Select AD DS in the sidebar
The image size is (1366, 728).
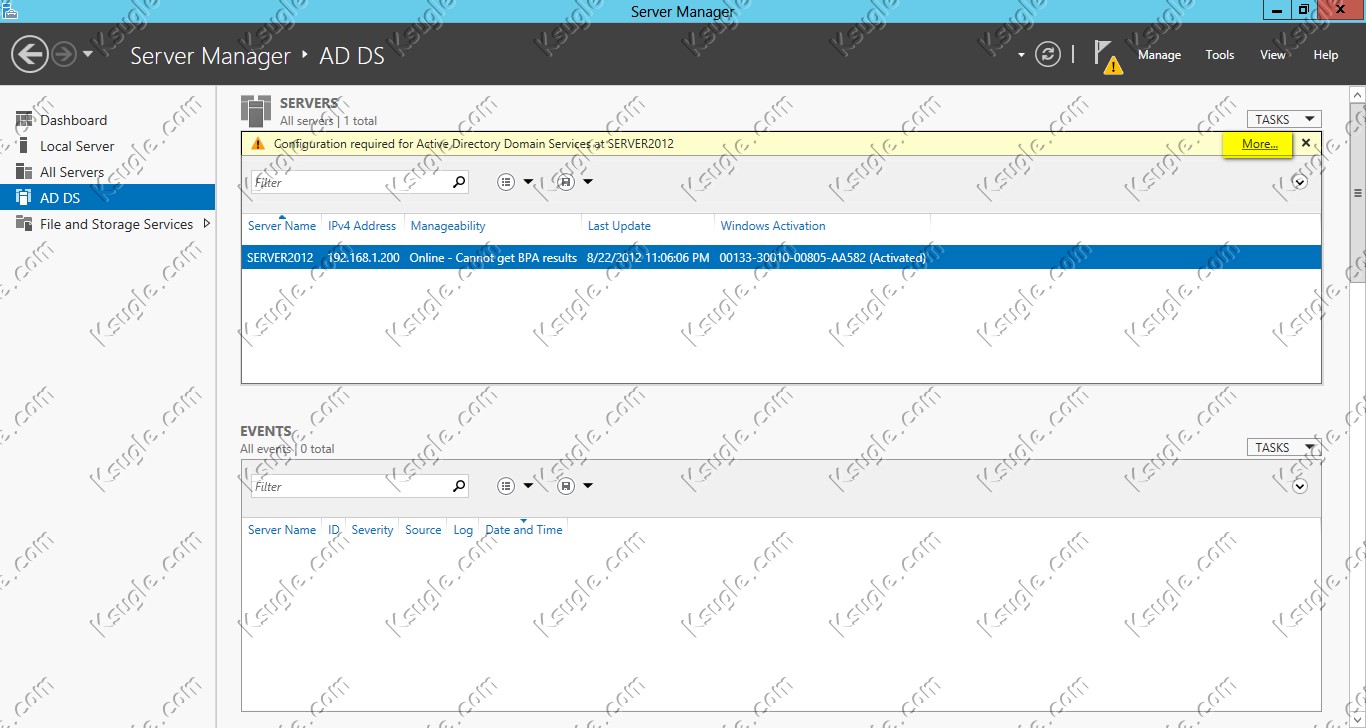point(107,198)
